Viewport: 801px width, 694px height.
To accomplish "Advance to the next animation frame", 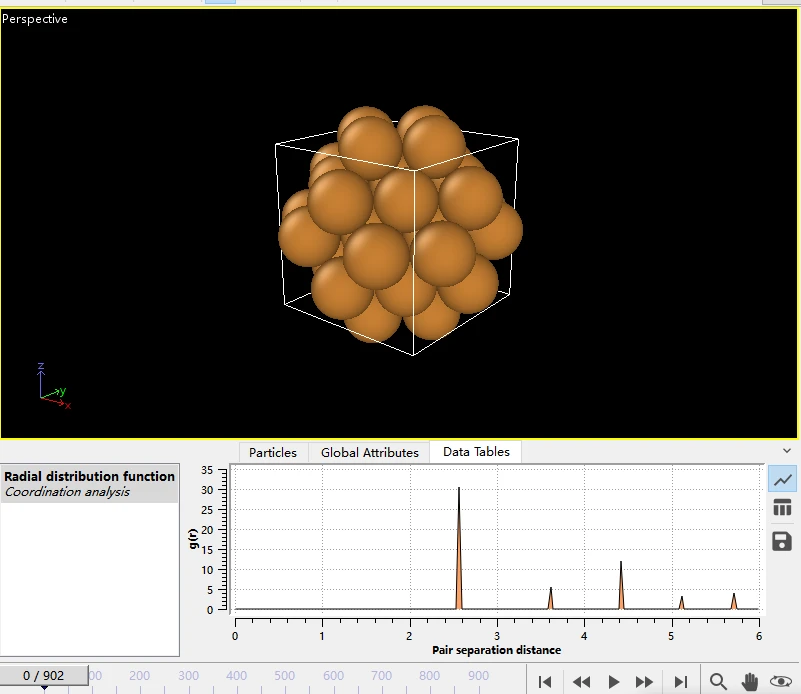I will [645, 681].
